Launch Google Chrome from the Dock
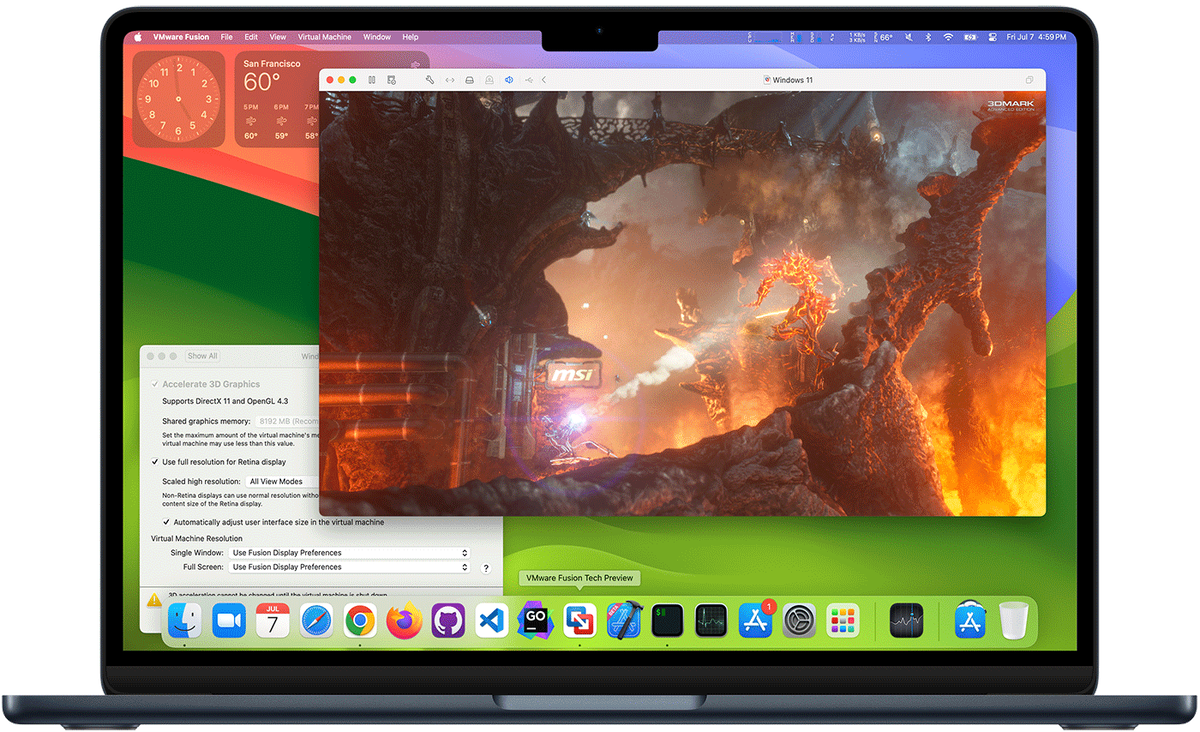This screenshot has height=732, width=1200. [360, 621]
